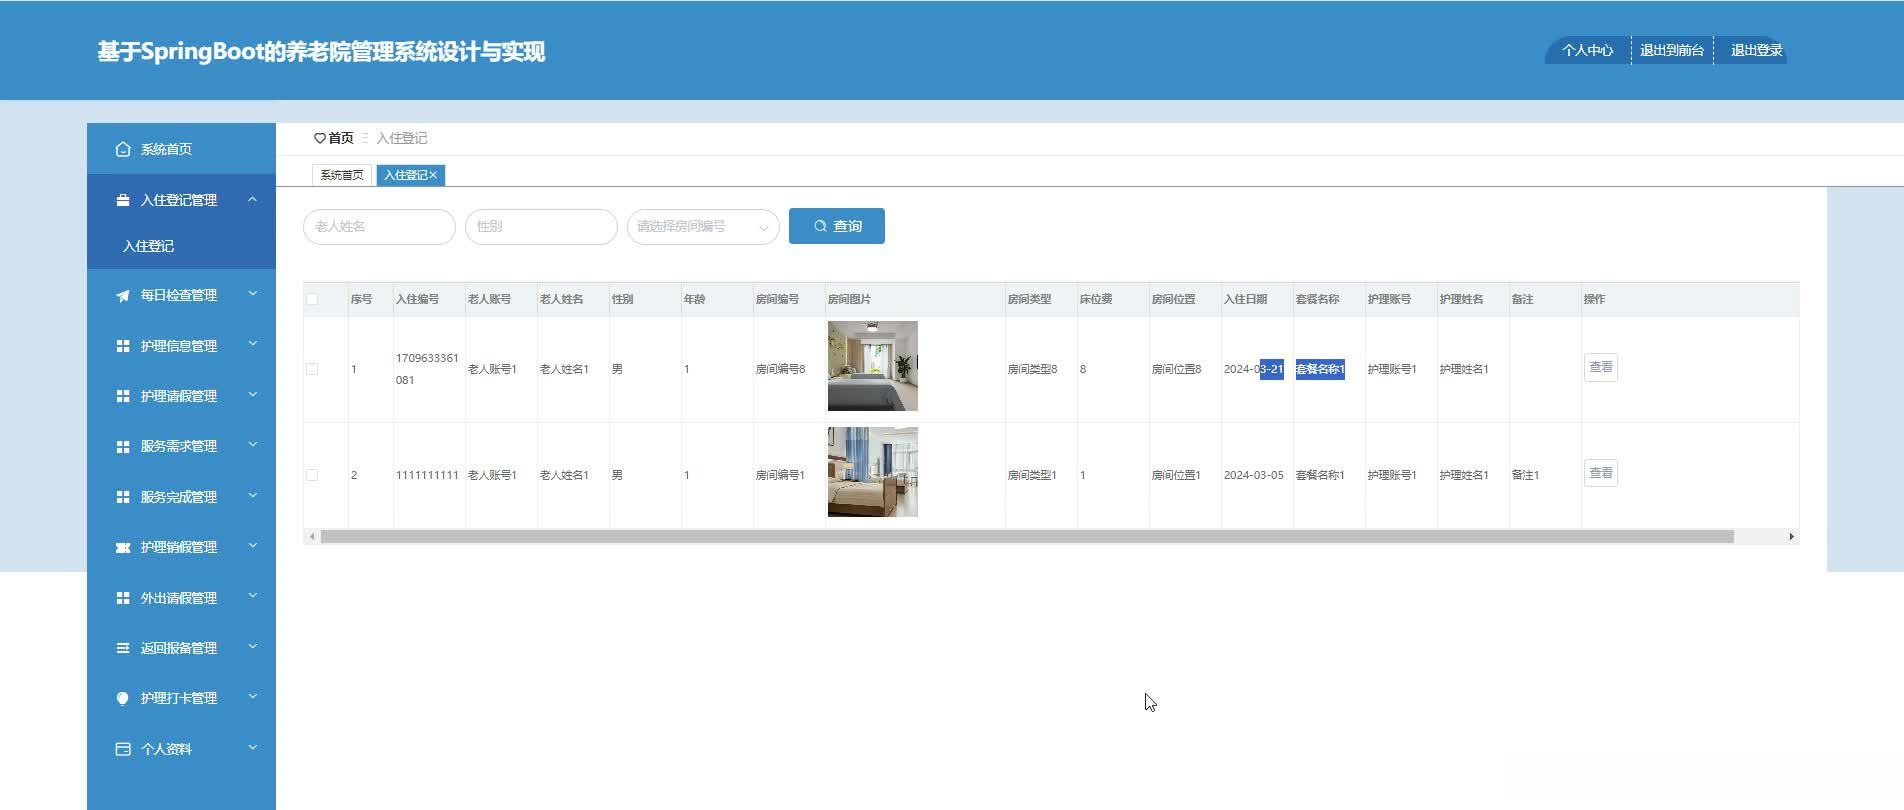Click the home icon beside 系统首页
This screenshot has width=1904, height=810.
[x=123, y=149]
